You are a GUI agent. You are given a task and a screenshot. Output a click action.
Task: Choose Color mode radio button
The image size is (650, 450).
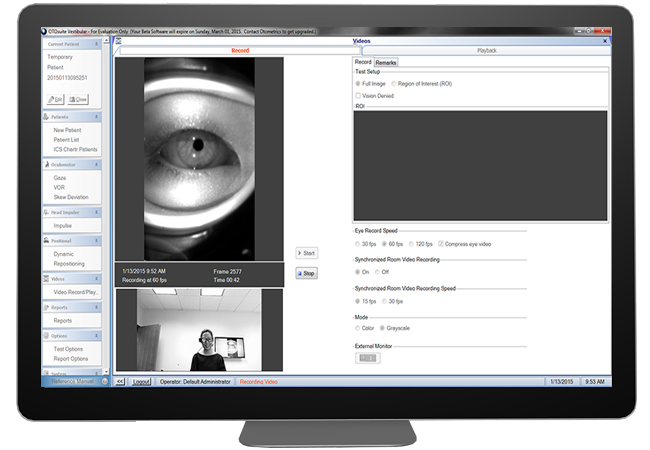tap(359, 327)
